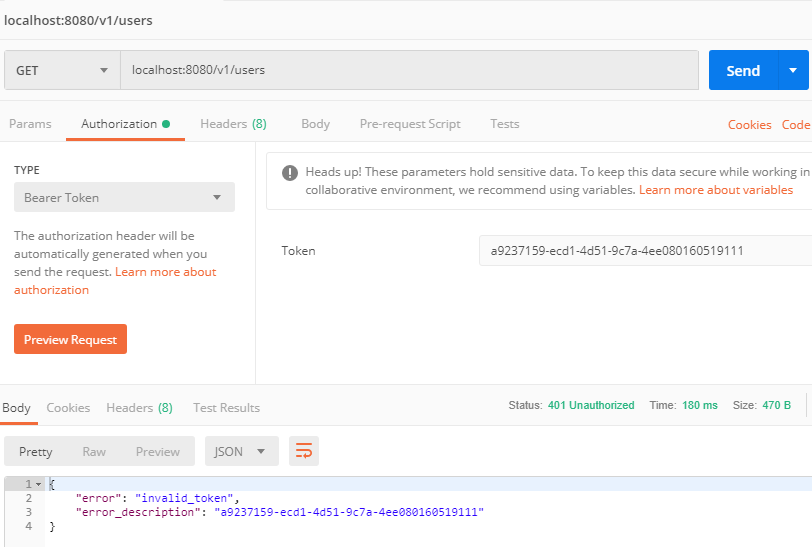
Task: Select the Authorization tab
Action: pyautogui.click(x=125, y=124)
